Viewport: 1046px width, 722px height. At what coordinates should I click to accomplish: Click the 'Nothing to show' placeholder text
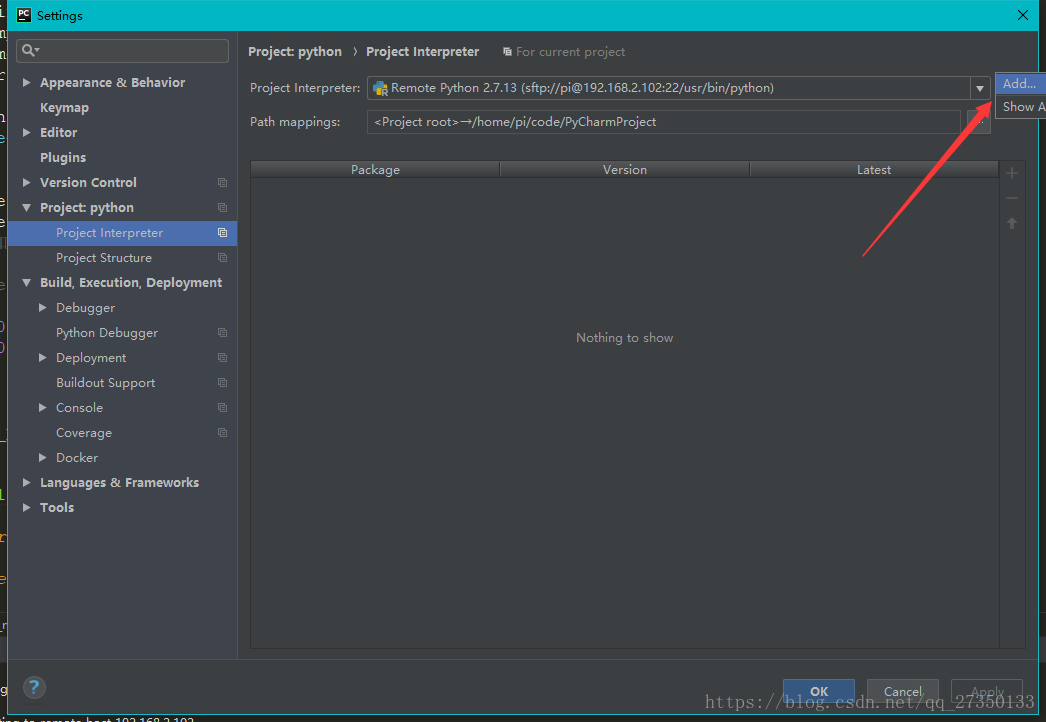pyautogui.click(x=624, y=338)
